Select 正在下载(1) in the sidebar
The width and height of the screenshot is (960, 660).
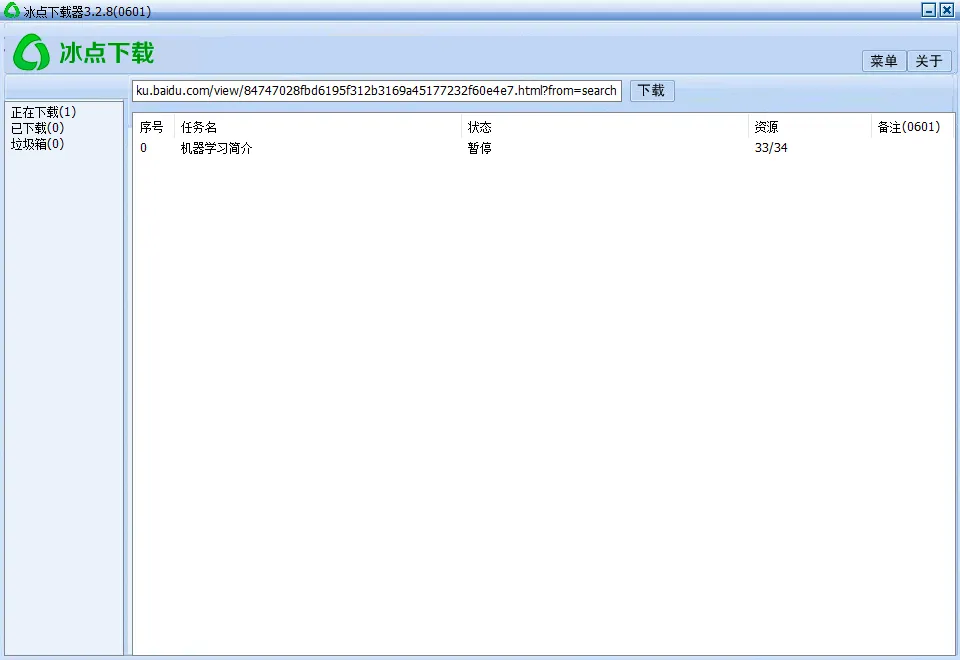(x=43, y=112)
